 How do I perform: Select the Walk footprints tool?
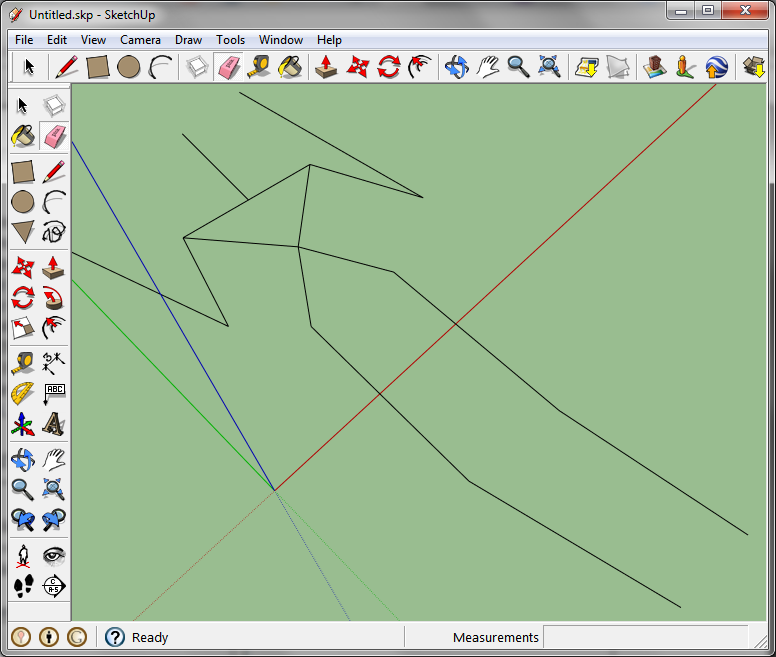click(x=23, y=586)
